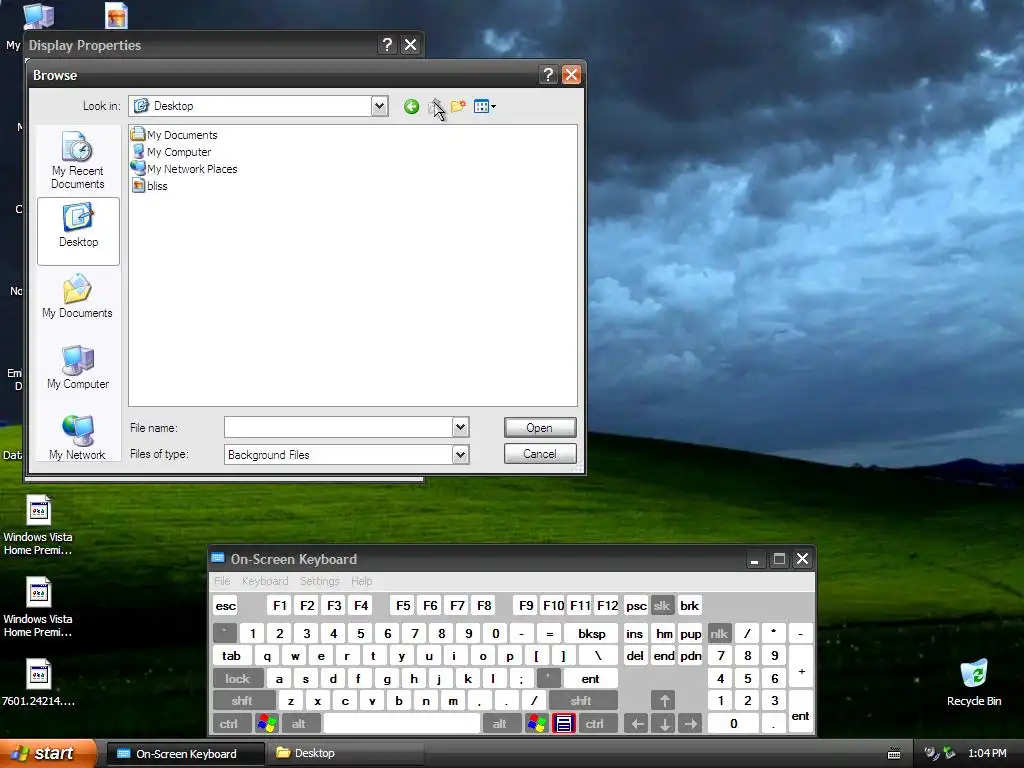The image size is (1024, 768).
Task: Click the Open button
Action: point(540,428)
